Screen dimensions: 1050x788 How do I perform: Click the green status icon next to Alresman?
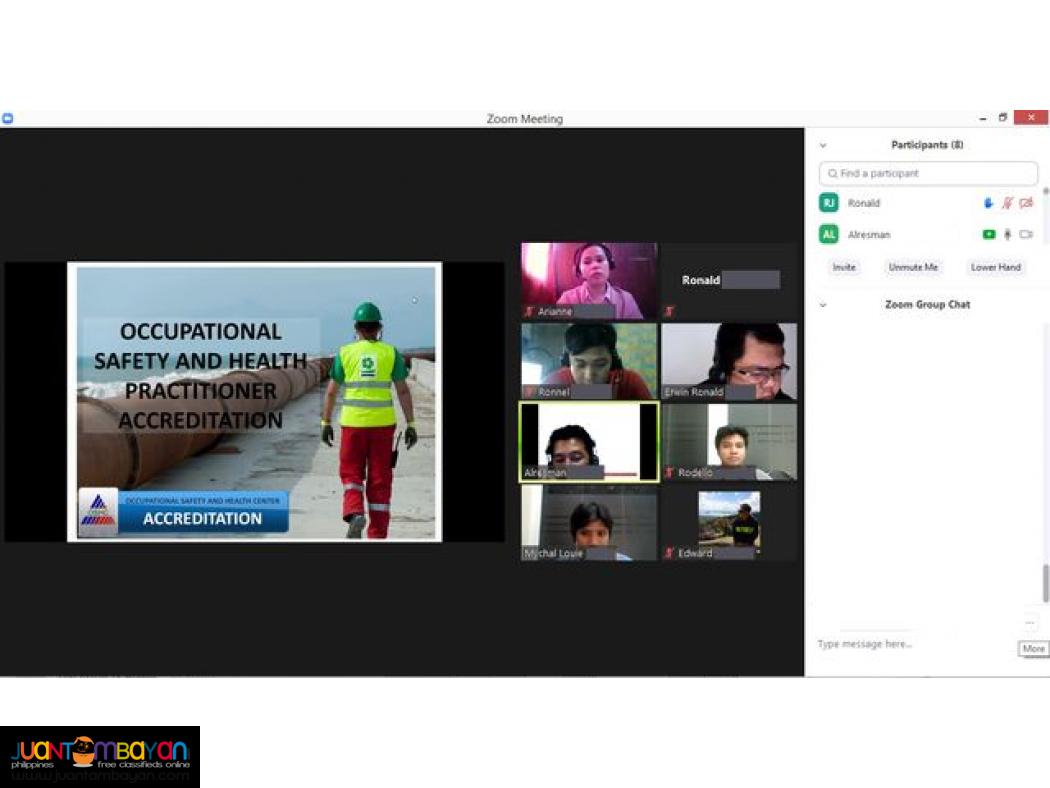[x=989, y=234]
